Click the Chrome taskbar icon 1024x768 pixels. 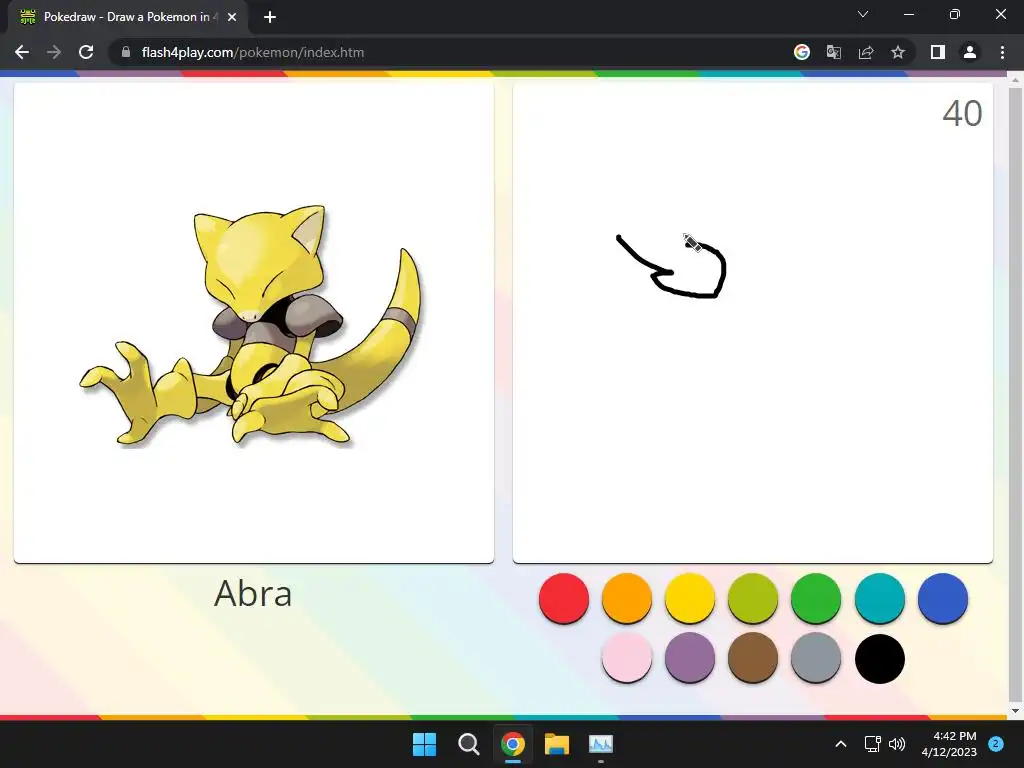(513, 744)
